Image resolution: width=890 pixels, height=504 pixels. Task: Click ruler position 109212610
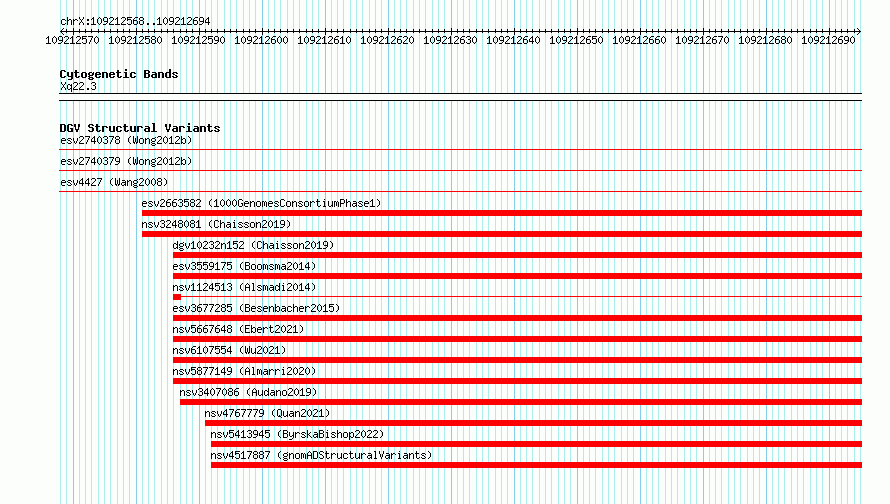(x=324, y=40)
